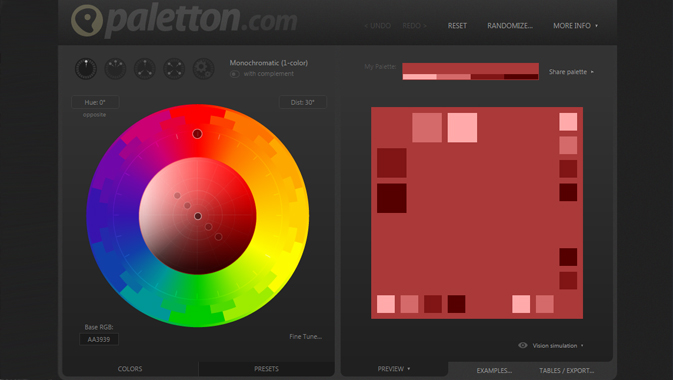673x380 pixels.
Task: Click the lightest pink strip in My Palette
Action: point(419,77)
